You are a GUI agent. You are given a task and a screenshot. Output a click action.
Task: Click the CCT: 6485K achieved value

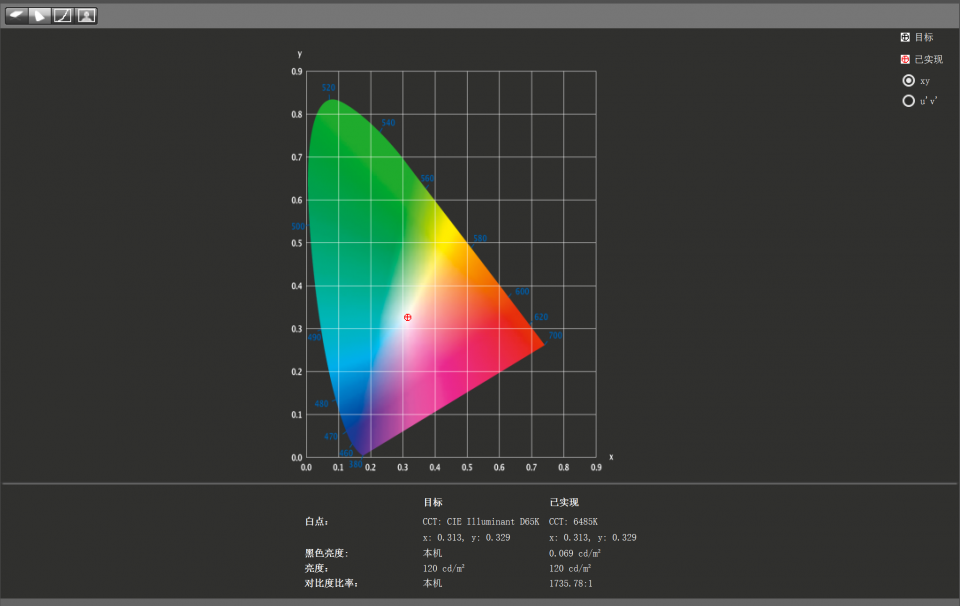pos(573,521)
